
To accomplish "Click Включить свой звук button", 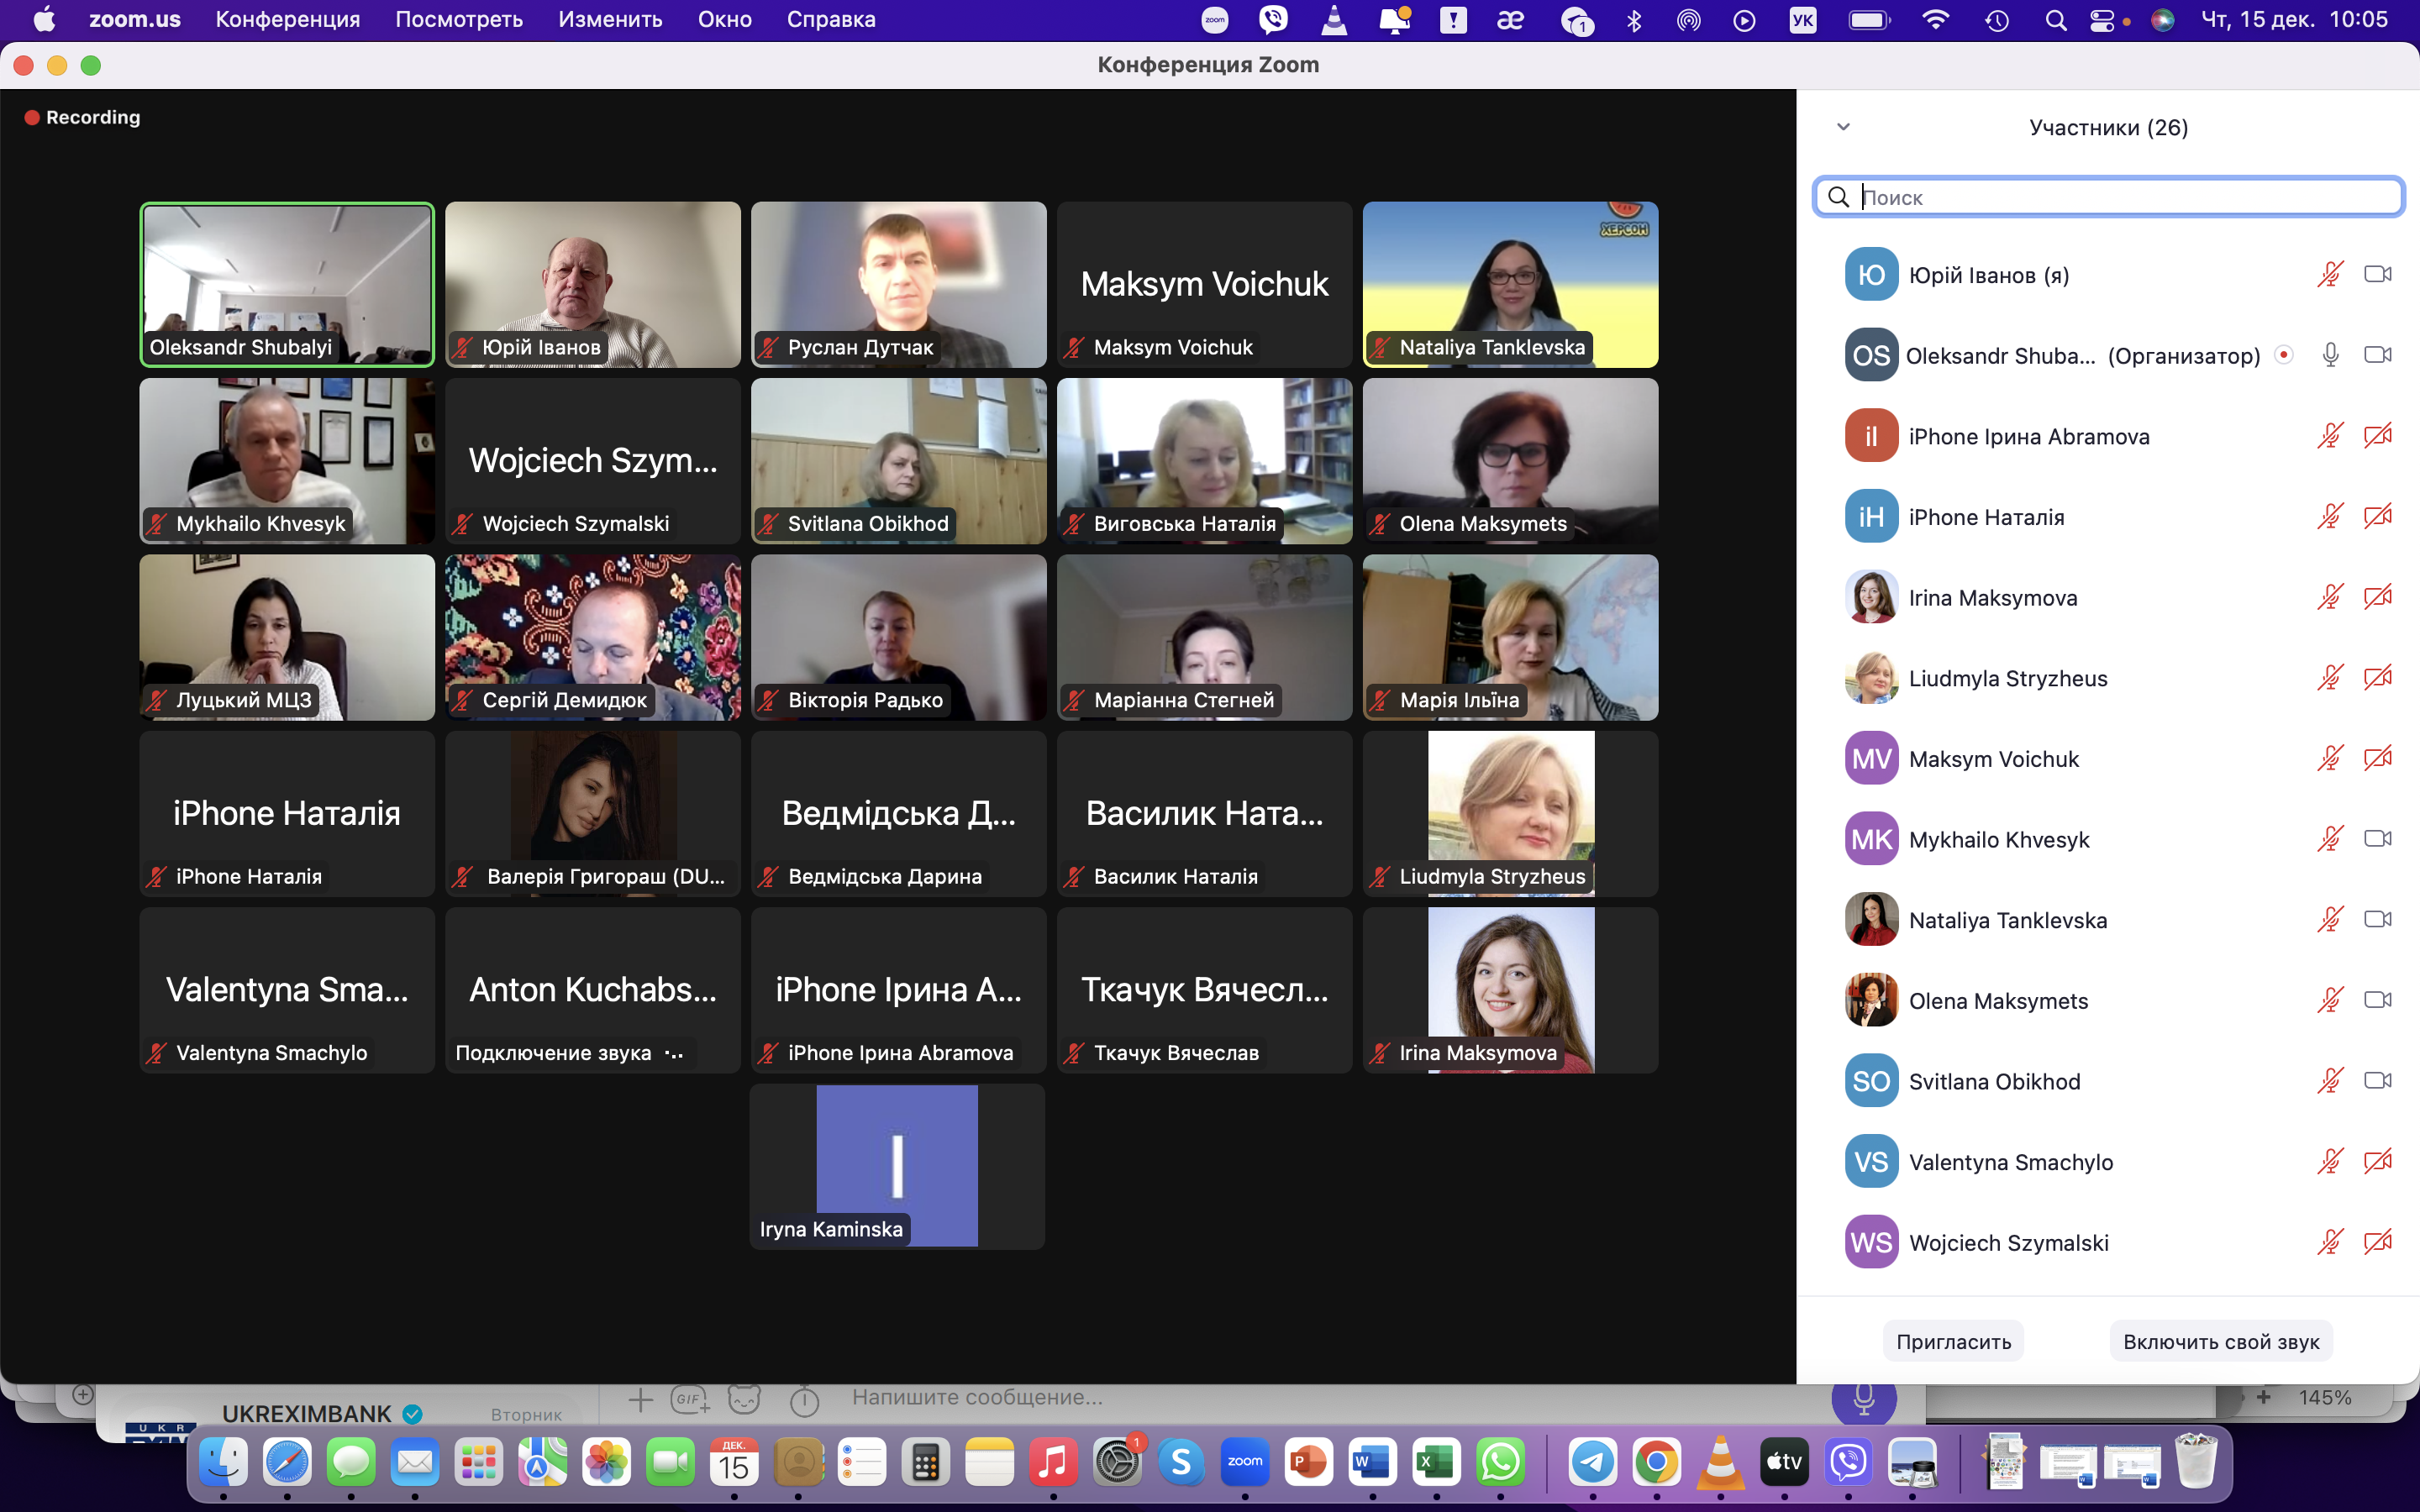I will (x=2220, y=1342).
